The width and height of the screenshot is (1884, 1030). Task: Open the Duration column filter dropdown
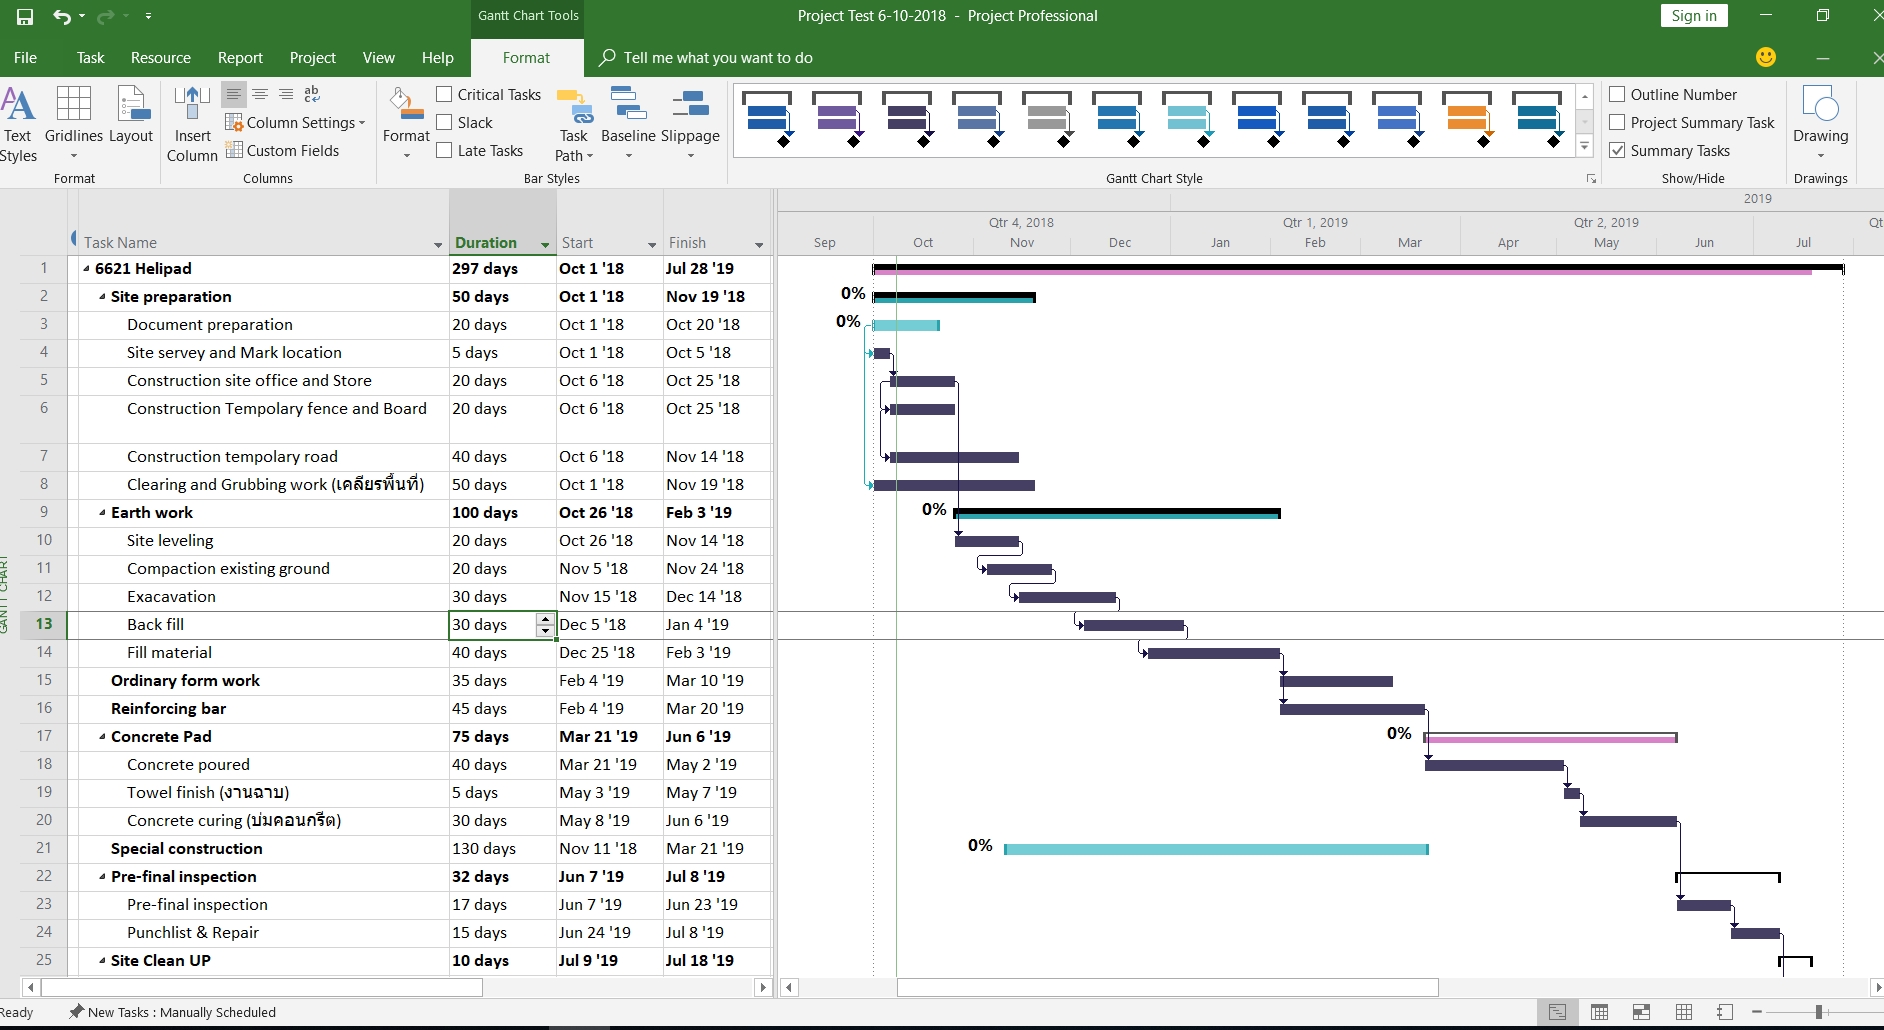545,245
